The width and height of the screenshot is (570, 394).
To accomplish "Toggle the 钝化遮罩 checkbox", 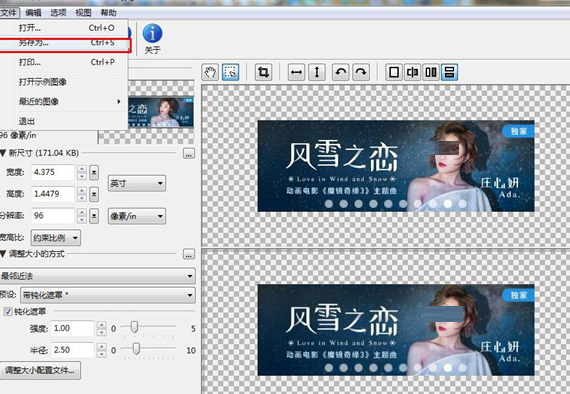I will click(8, 311).
